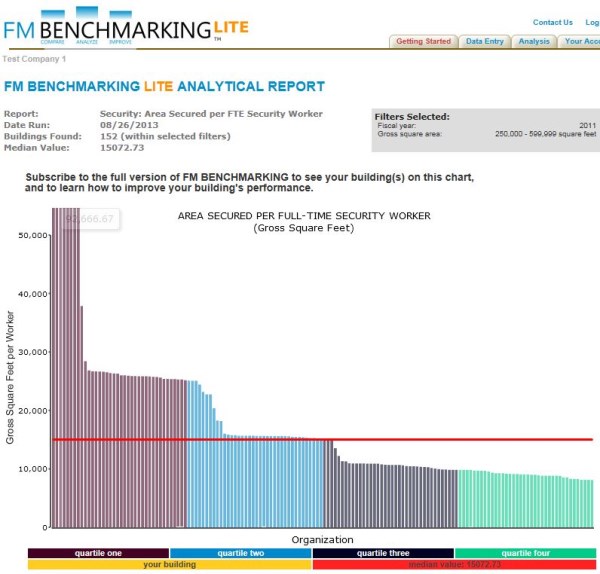
Task: Select the Your Account tab
Action: point(579,41)
